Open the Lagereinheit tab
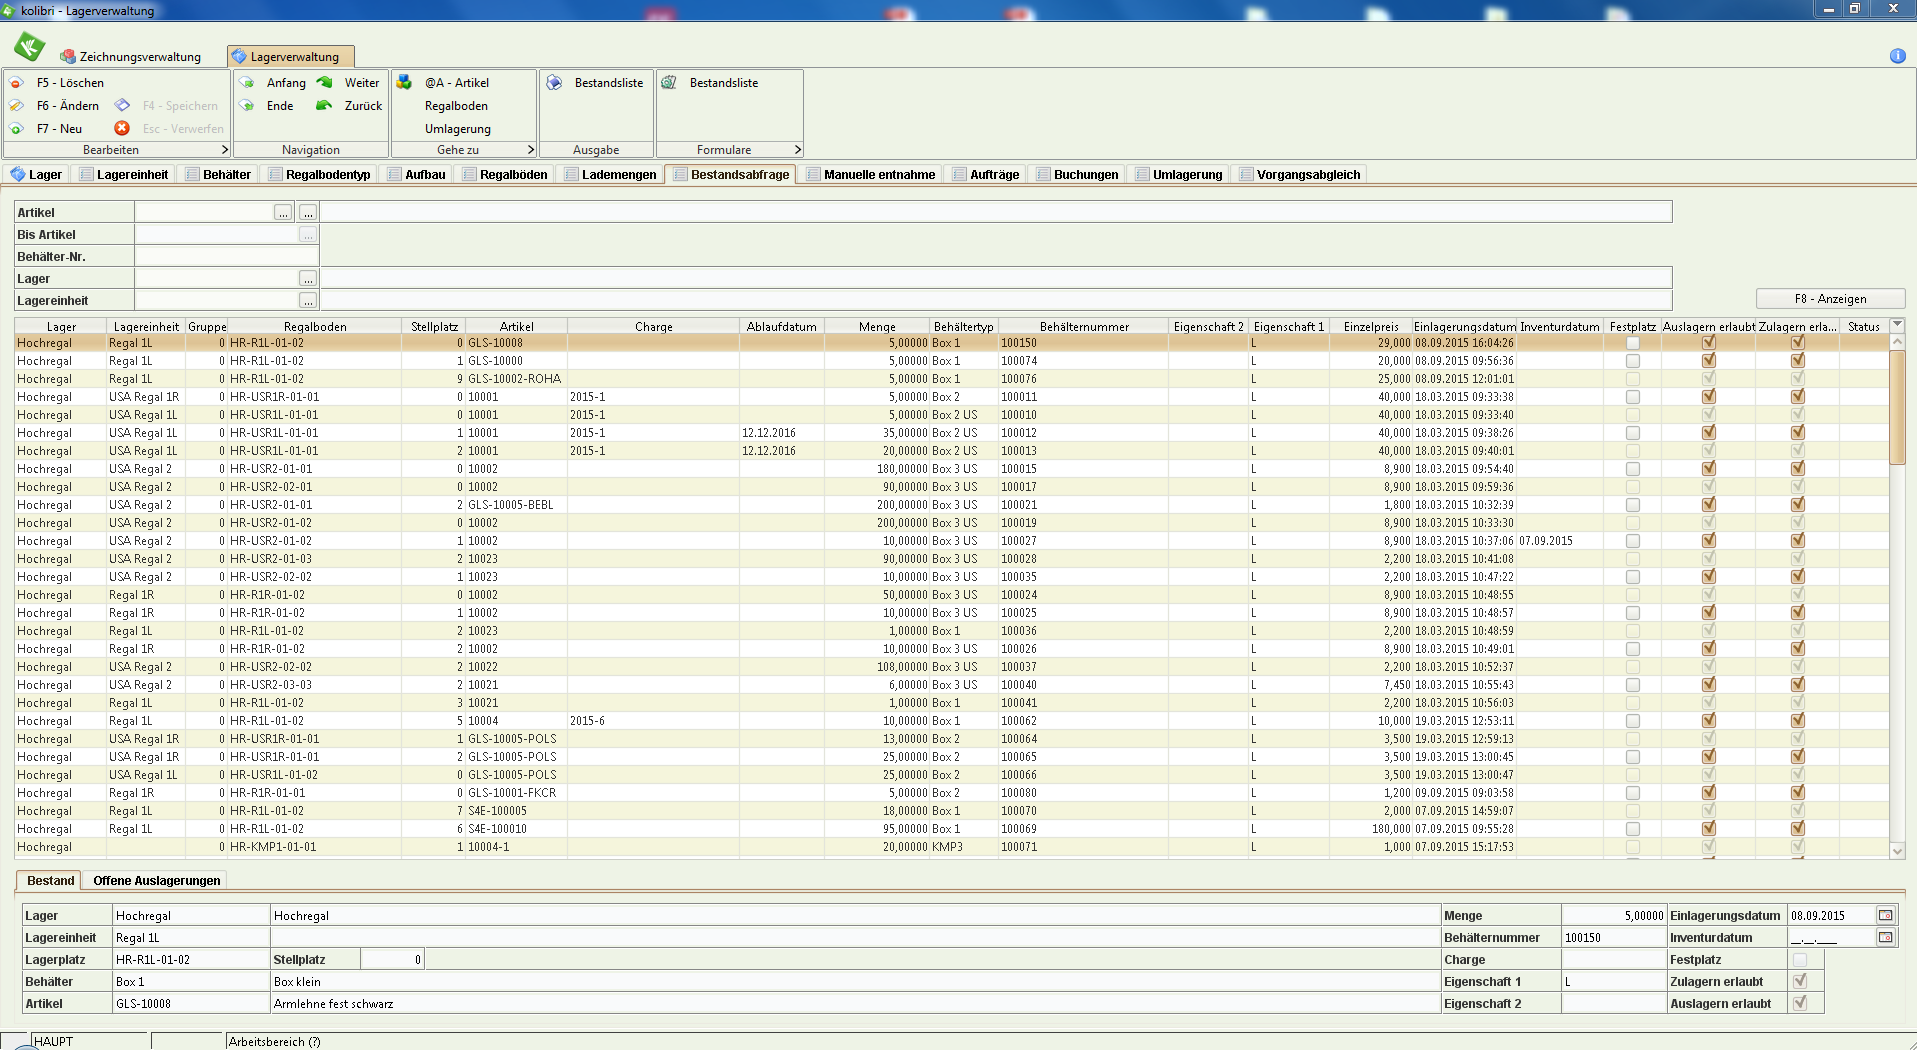The width and height of the screenshot is (1917, 1050). (x=123, y=175)
